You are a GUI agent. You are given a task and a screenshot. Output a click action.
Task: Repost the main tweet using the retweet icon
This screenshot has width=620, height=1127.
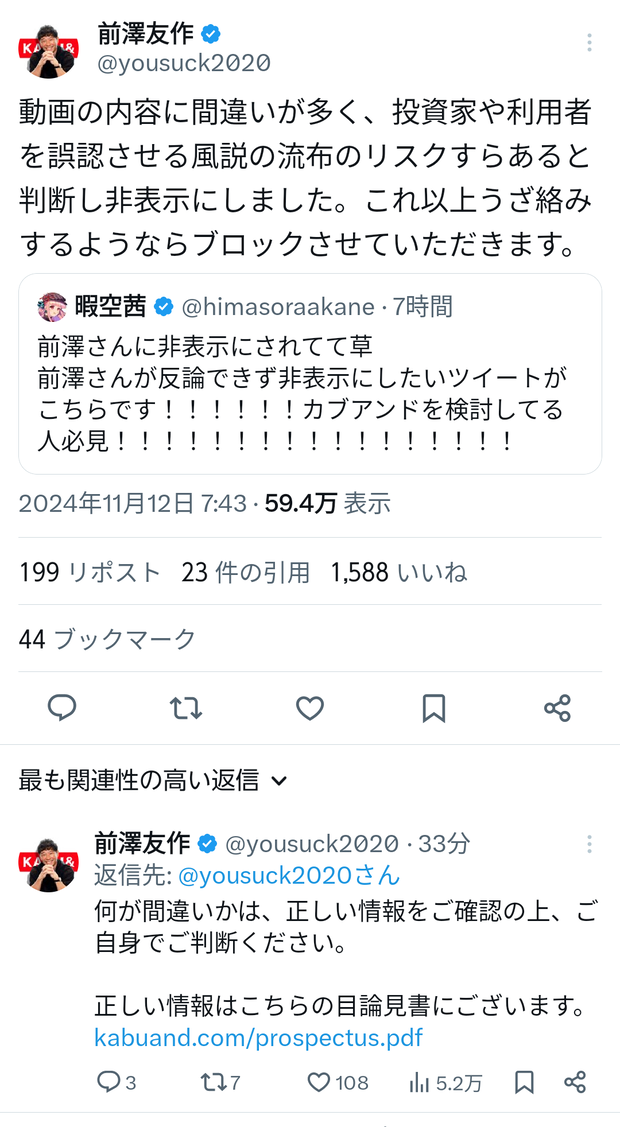click(x=186, y=708)
